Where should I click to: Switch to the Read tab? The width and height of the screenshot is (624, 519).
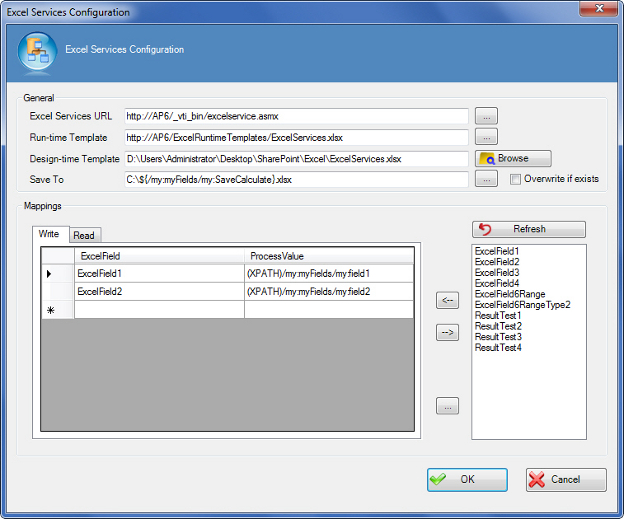tap(84, 235)
